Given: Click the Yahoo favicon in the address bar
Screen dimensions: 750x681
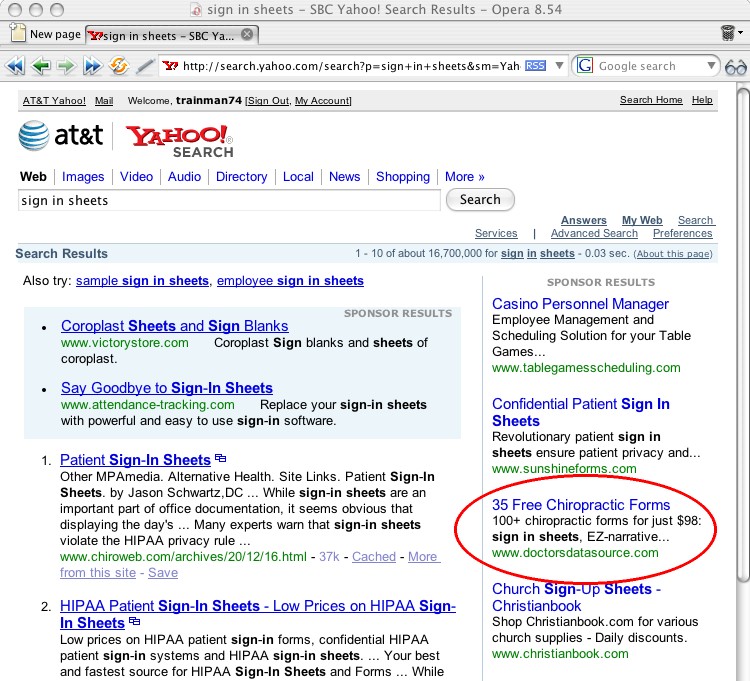Looking at the screenshot, I should [170, 66].
